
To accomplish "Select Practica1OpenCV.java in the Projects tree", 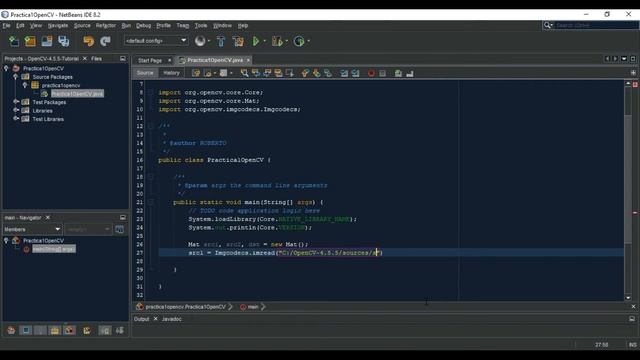I will pos(77,93).
